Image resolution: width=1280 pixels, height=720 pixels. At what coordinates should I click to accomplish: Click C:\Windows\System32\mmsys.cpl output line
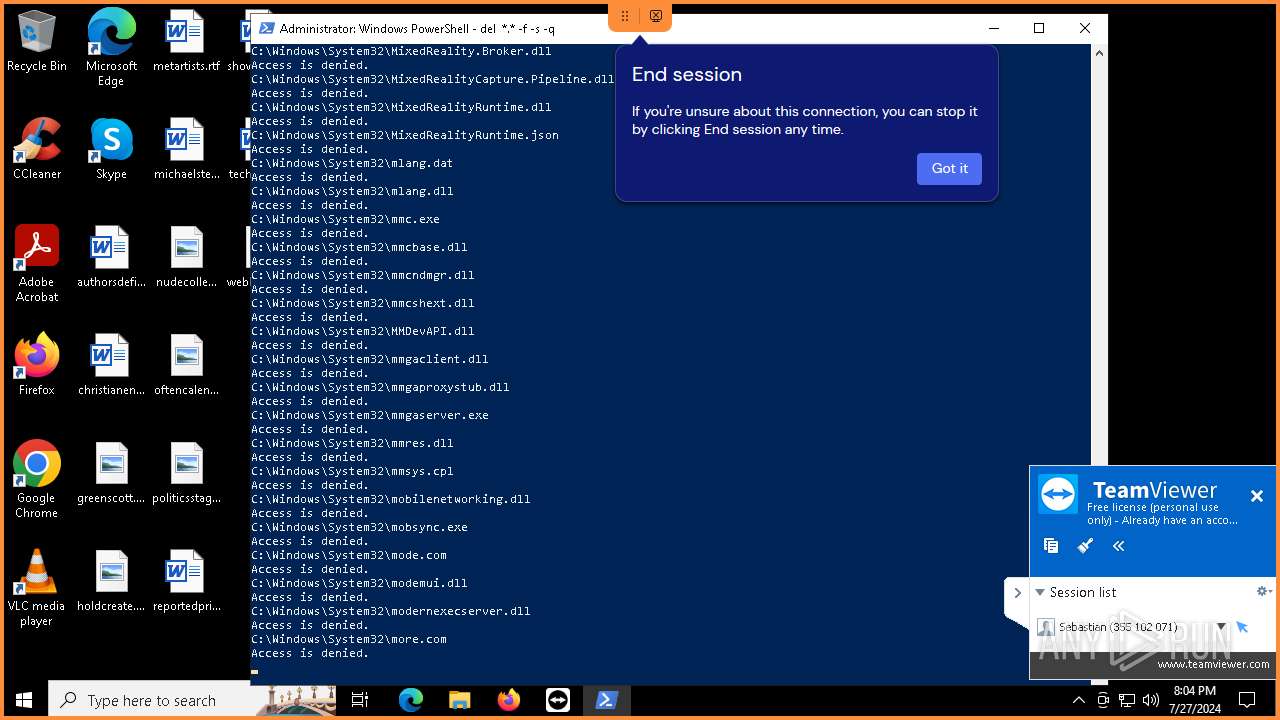[352, 471]
